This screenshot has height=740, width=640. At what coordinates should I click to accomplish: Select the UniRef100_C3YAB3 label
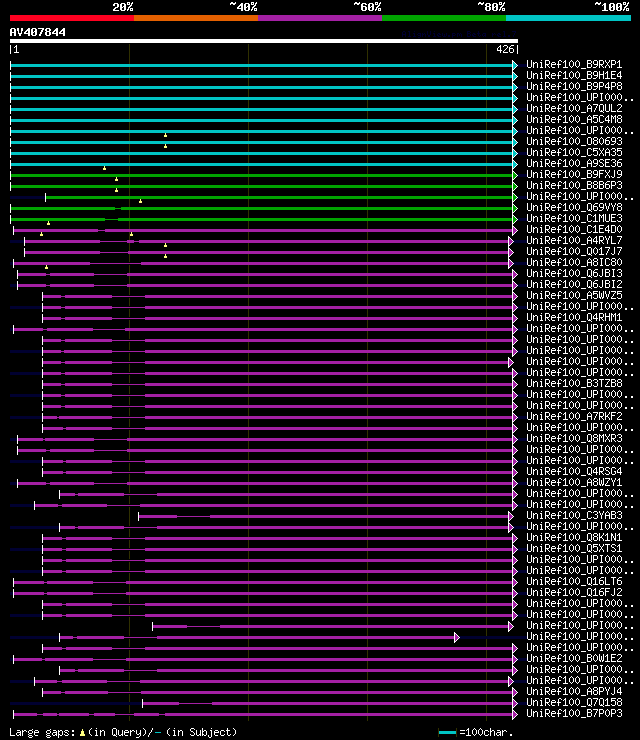574,515
